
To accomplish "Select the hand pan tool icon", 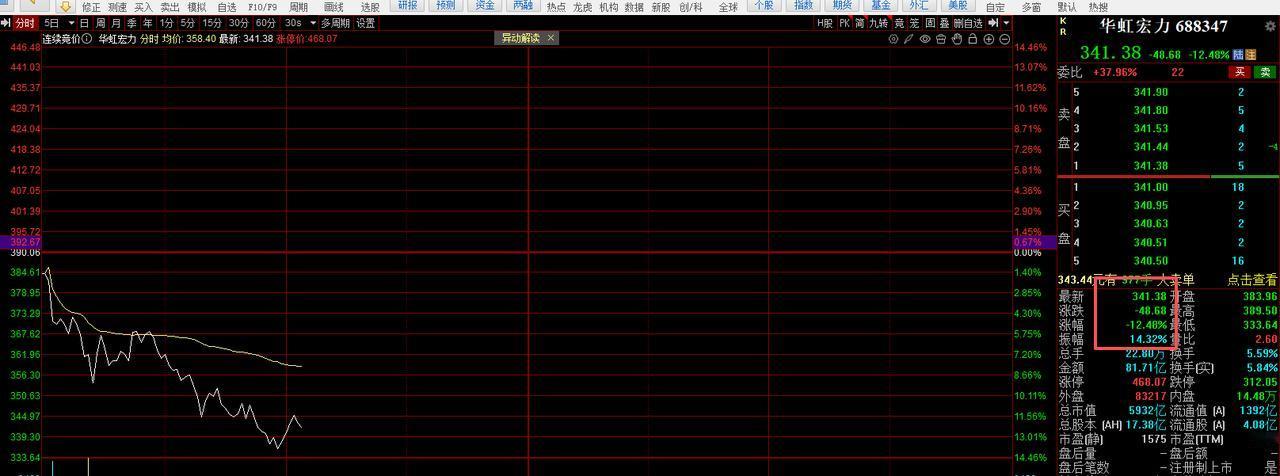I will pyautogui.click(x=957, y=40).
